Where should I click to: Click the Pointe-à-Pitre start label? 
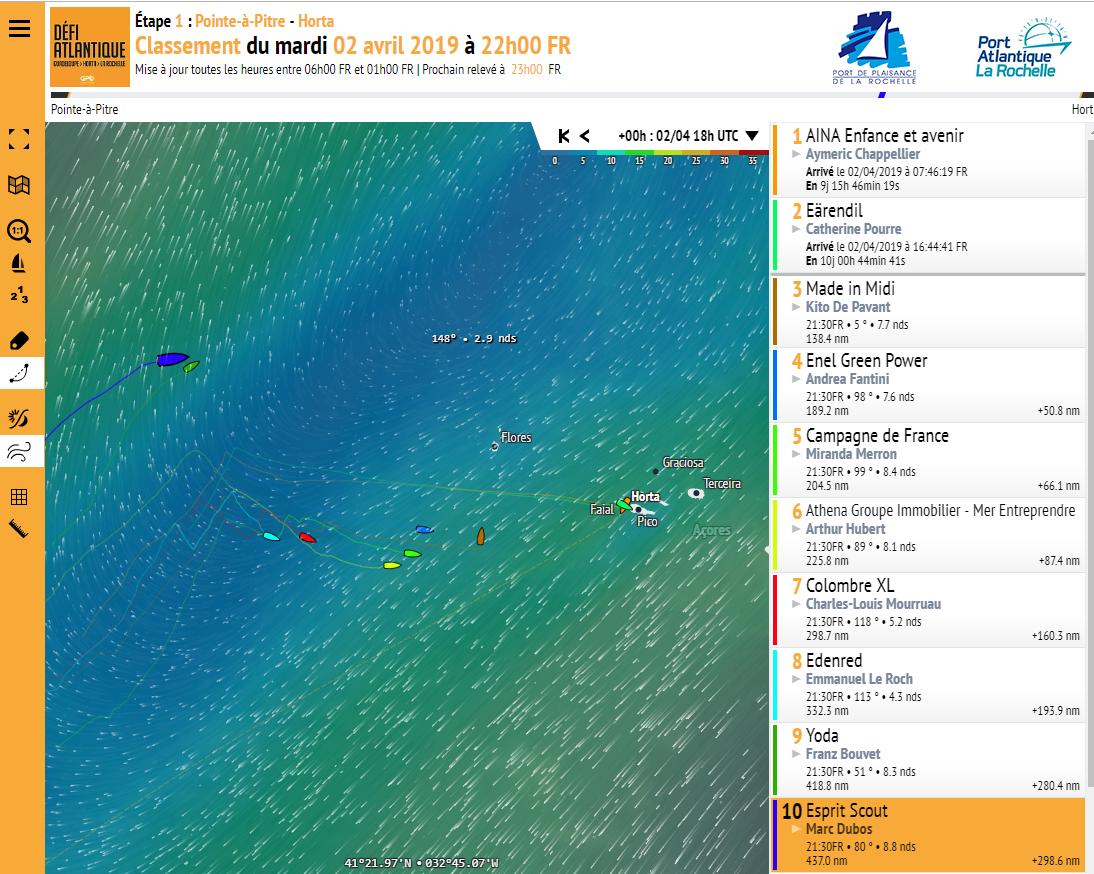point(84,110)
